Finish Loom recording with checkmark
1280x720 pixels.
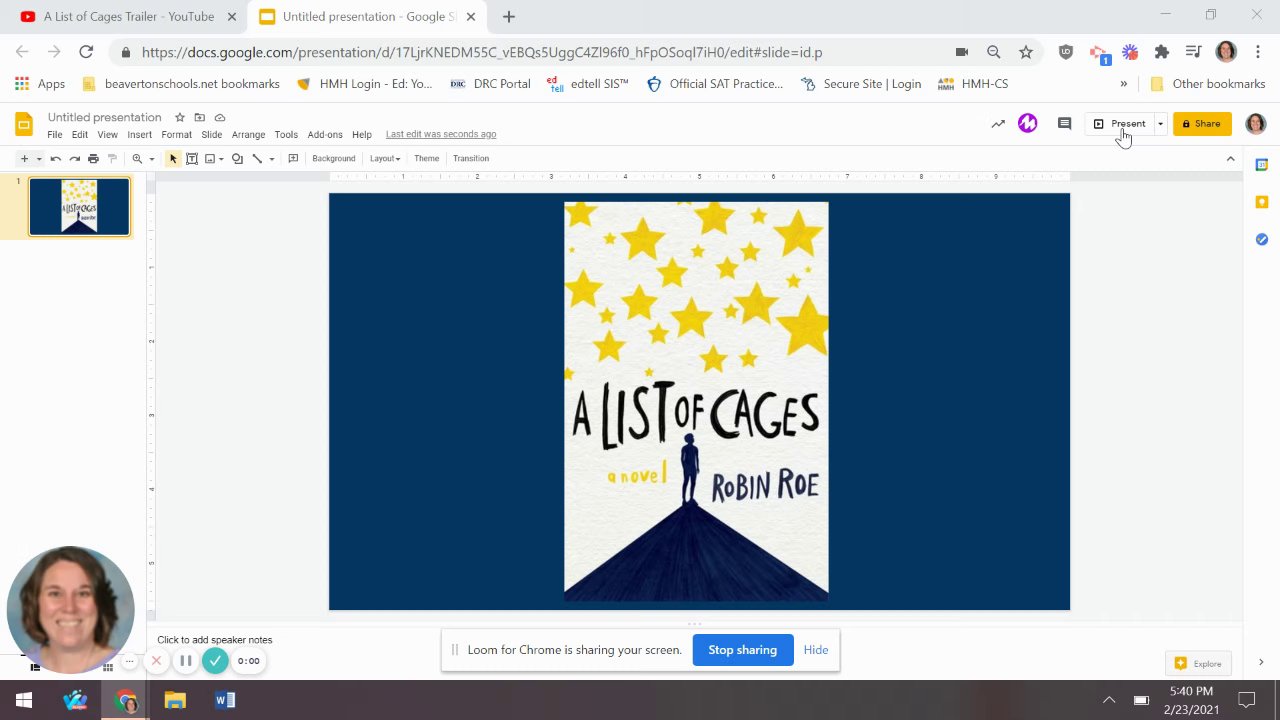click(215, 661)
